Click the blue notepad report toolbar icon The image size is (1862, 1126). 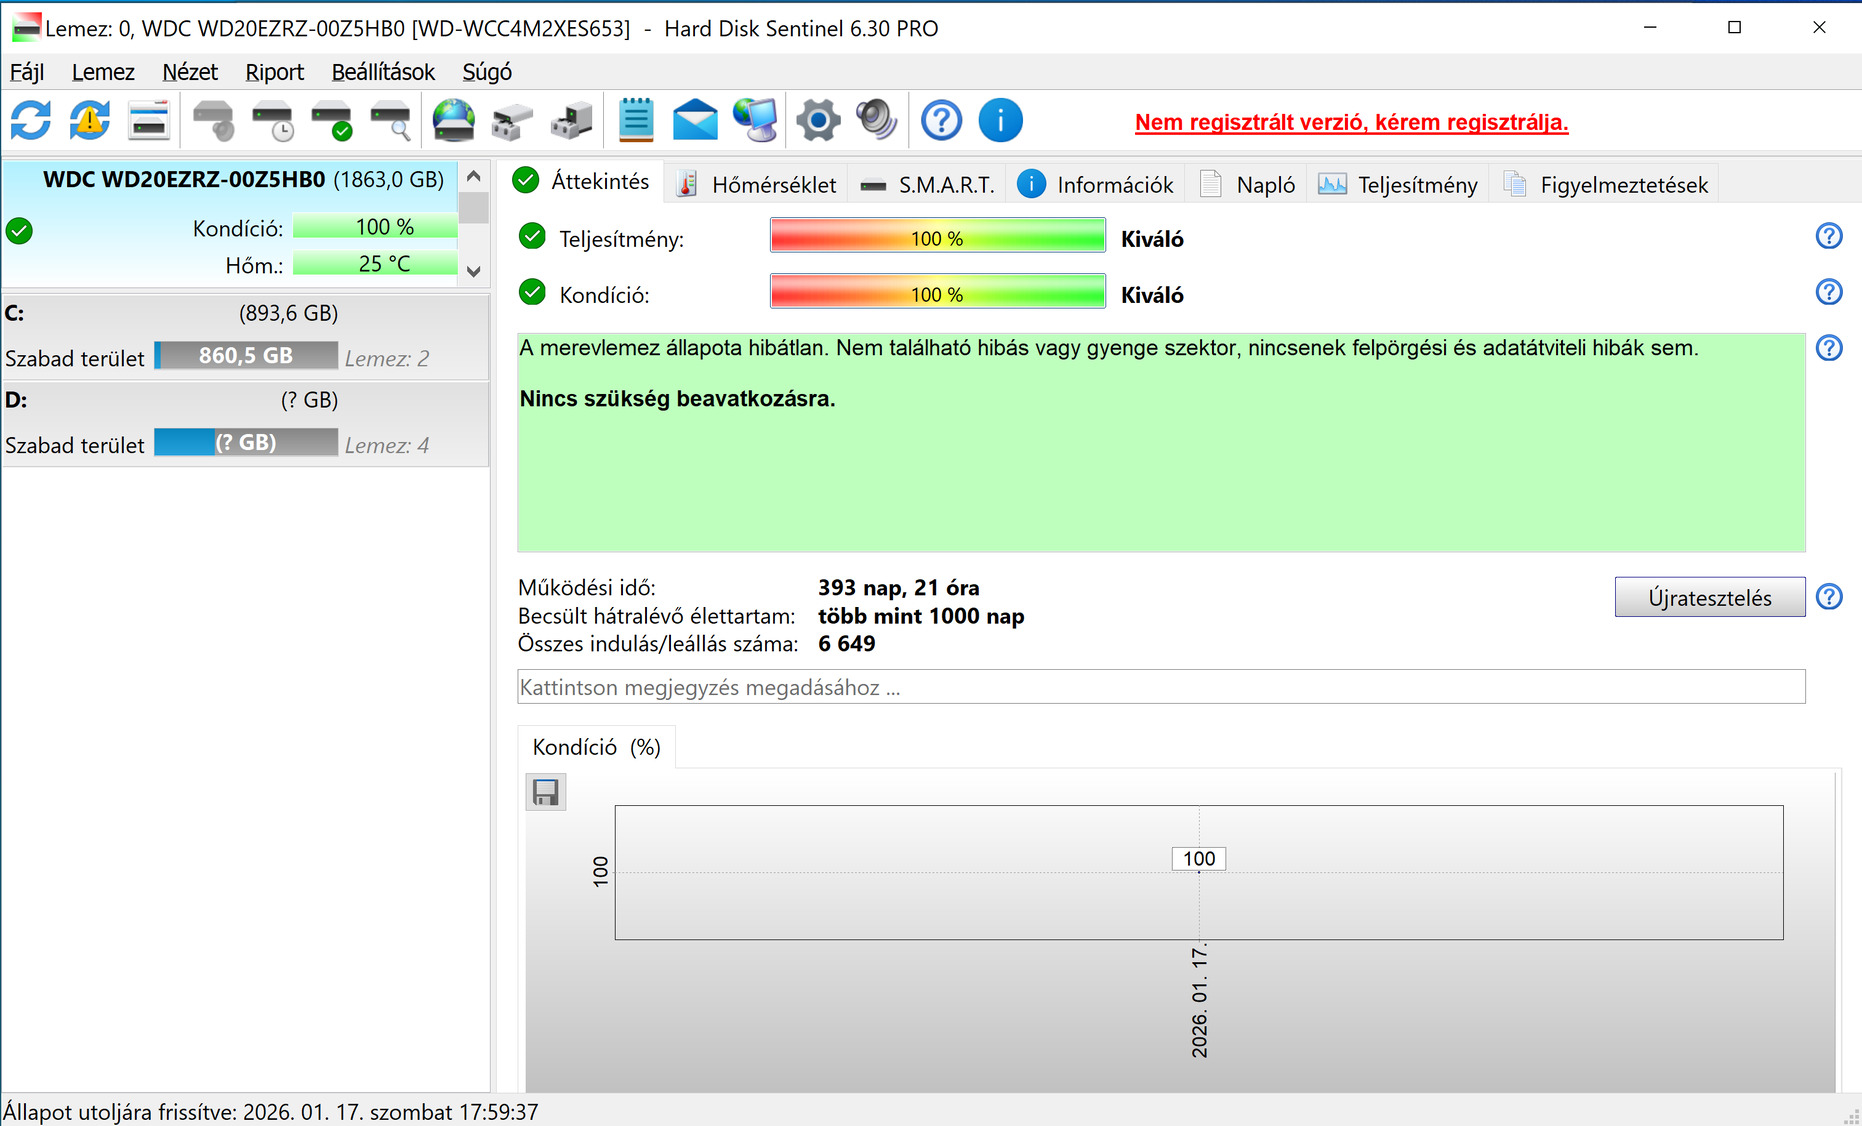point(636,121)
